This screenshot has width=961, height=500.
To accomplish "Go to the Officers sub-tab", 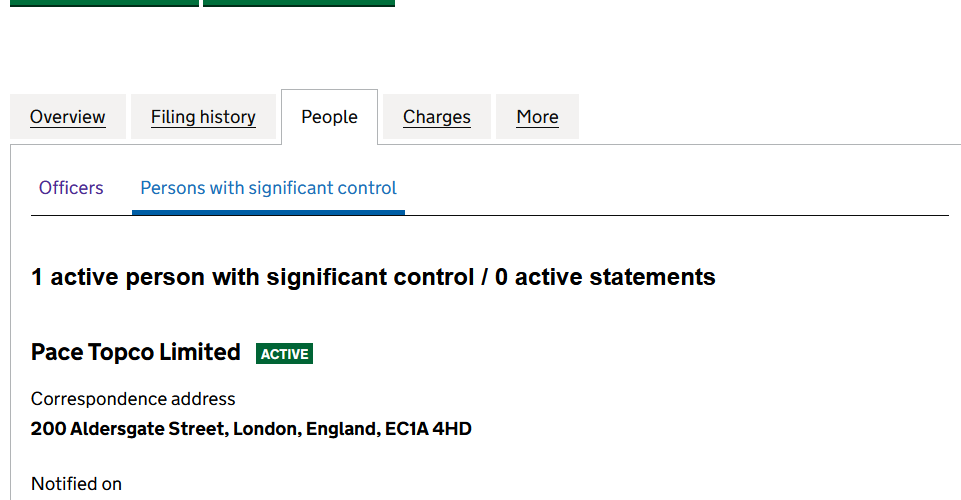I will (71, 188).
